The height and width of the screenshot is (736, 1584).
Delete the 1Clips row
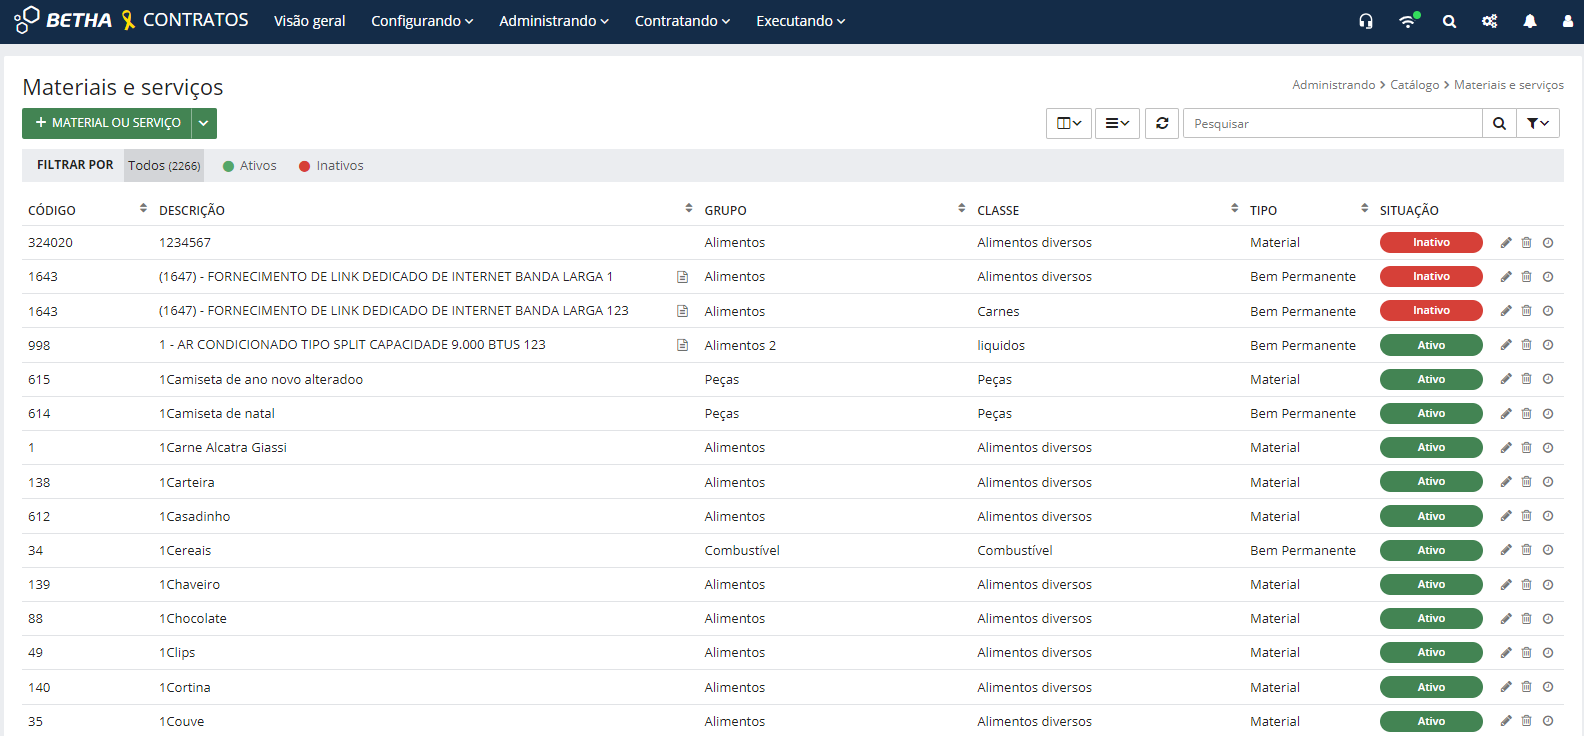click(1527, 653)
